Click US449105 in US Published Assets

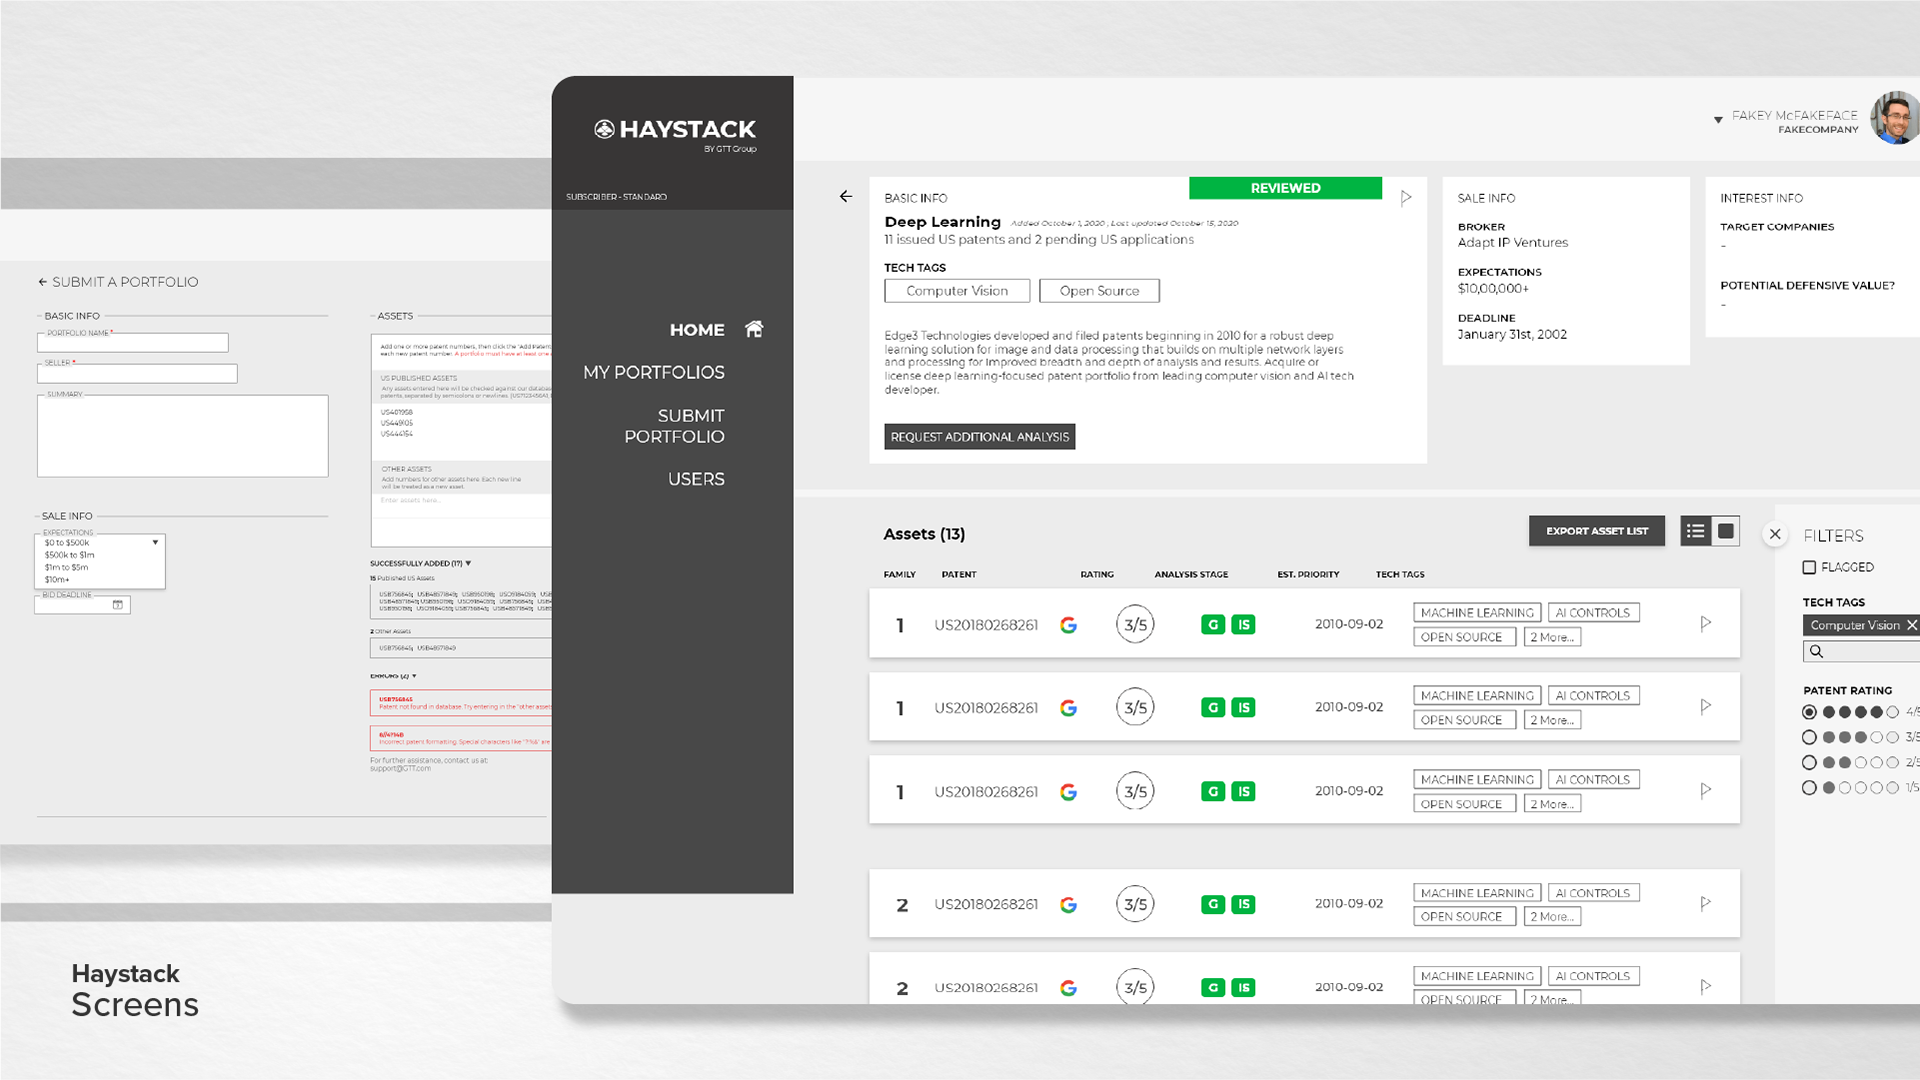point(396,423)
